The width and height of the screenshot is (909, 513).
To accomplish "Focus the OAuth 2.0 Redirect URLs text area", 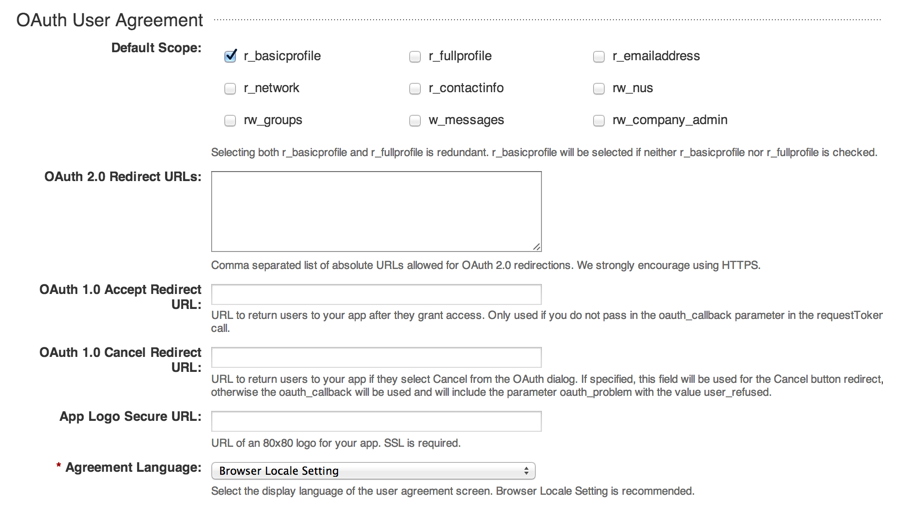I will pos(376,211).
